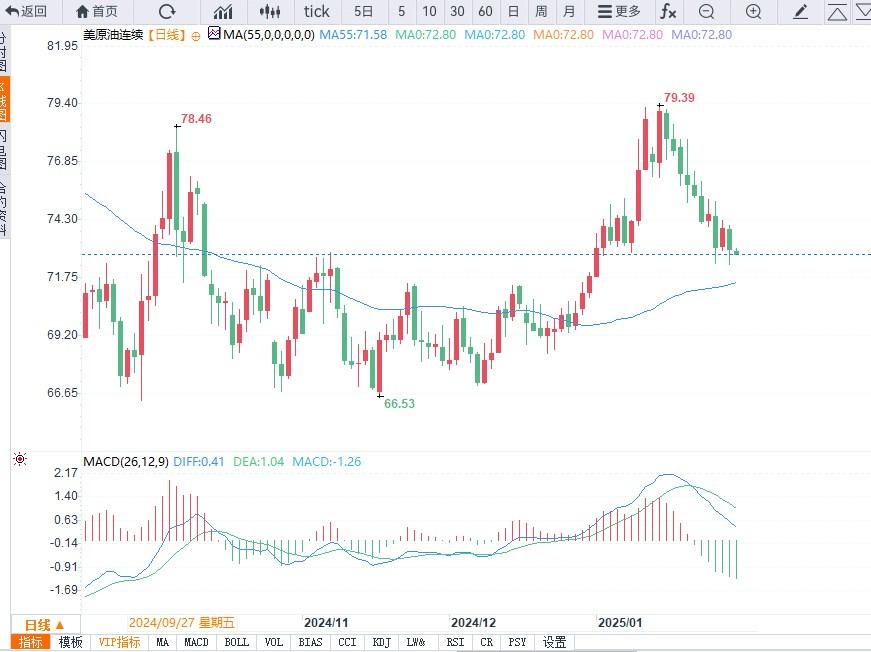Choose the RSI indicator button
Viewport: 871px width, 652px height.
pos(455,643)
